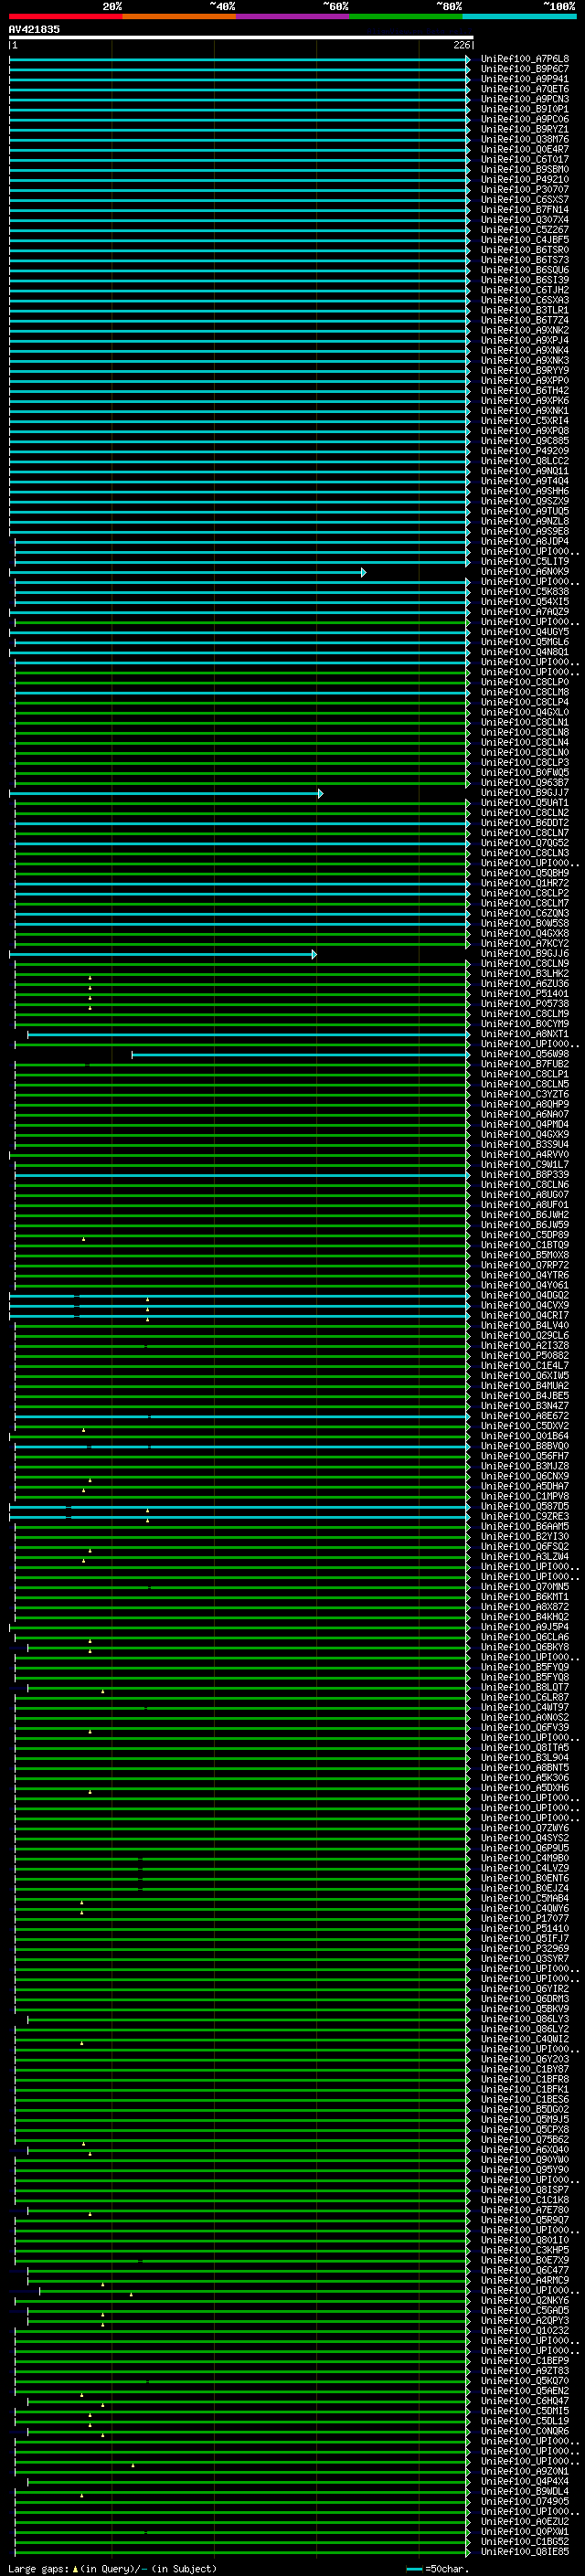Image resolution: width=585 pixels, height=2576 pixels.
Task: Select UniRef100_P51401 label
Action: point(525,994)
